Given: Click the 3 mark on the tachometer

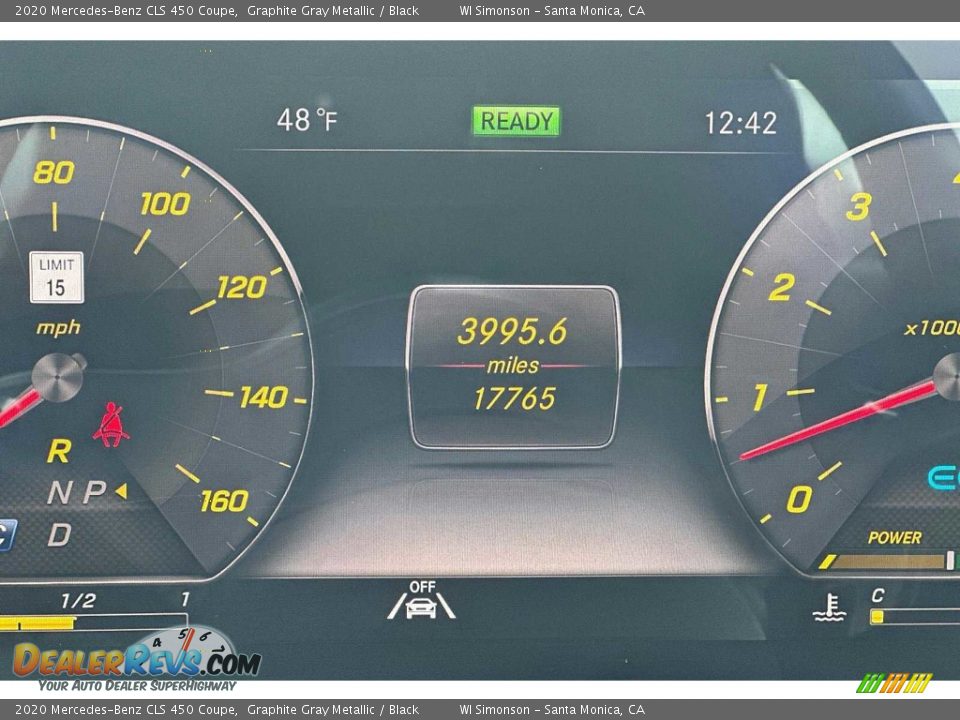Looking at the screenshot, I should tap(858, 207).
